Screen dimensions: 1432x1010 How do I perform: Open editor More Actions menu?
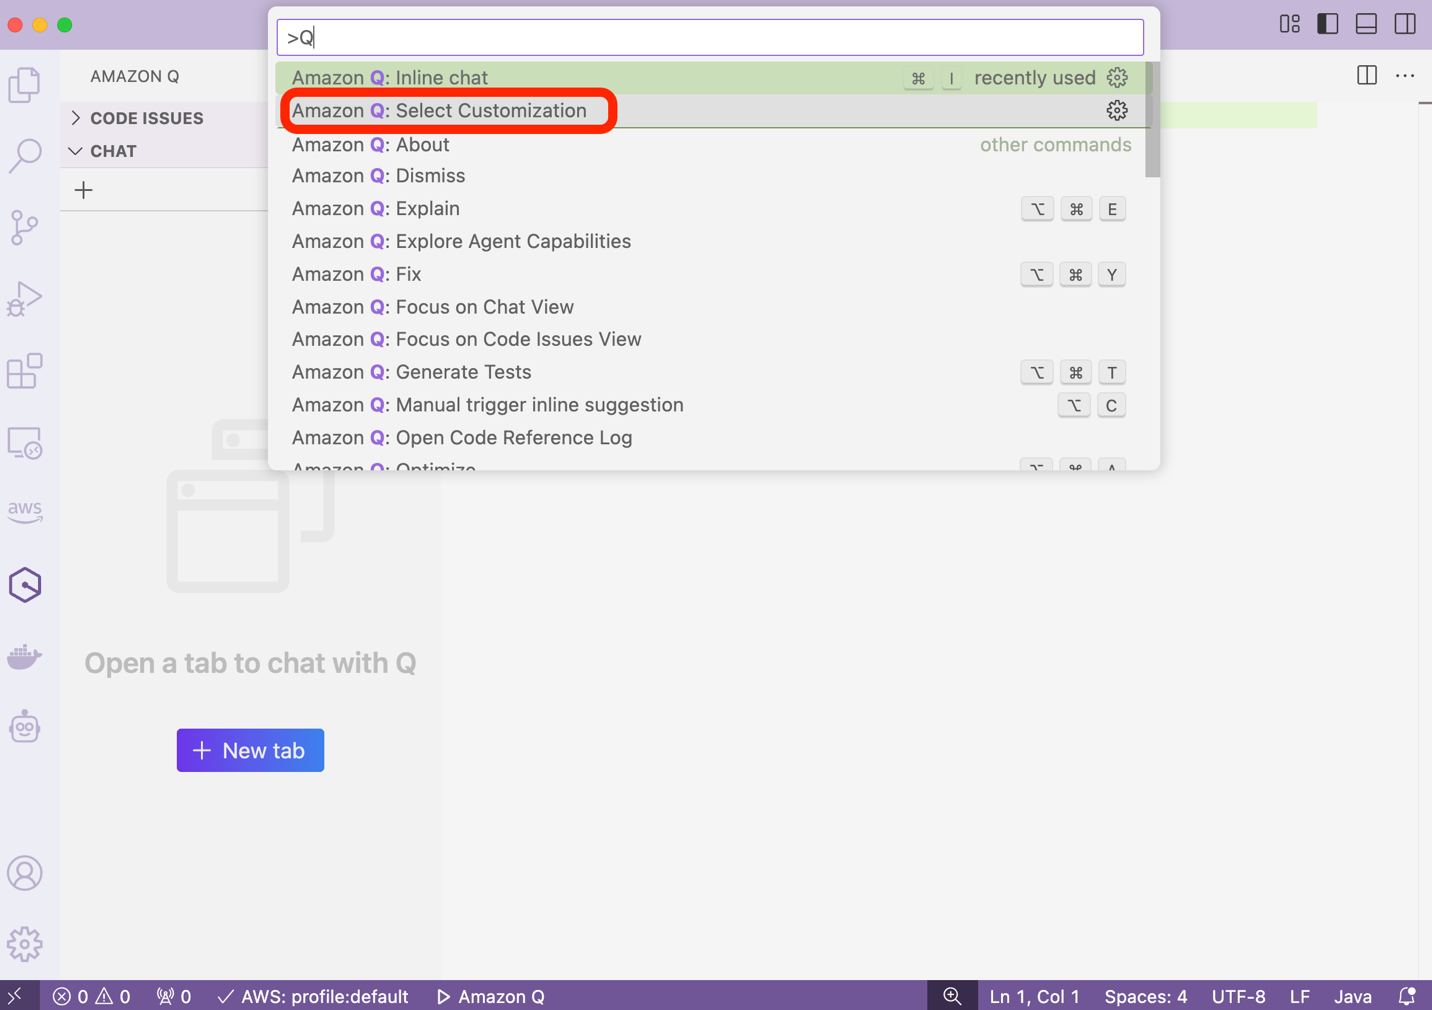1405,76
